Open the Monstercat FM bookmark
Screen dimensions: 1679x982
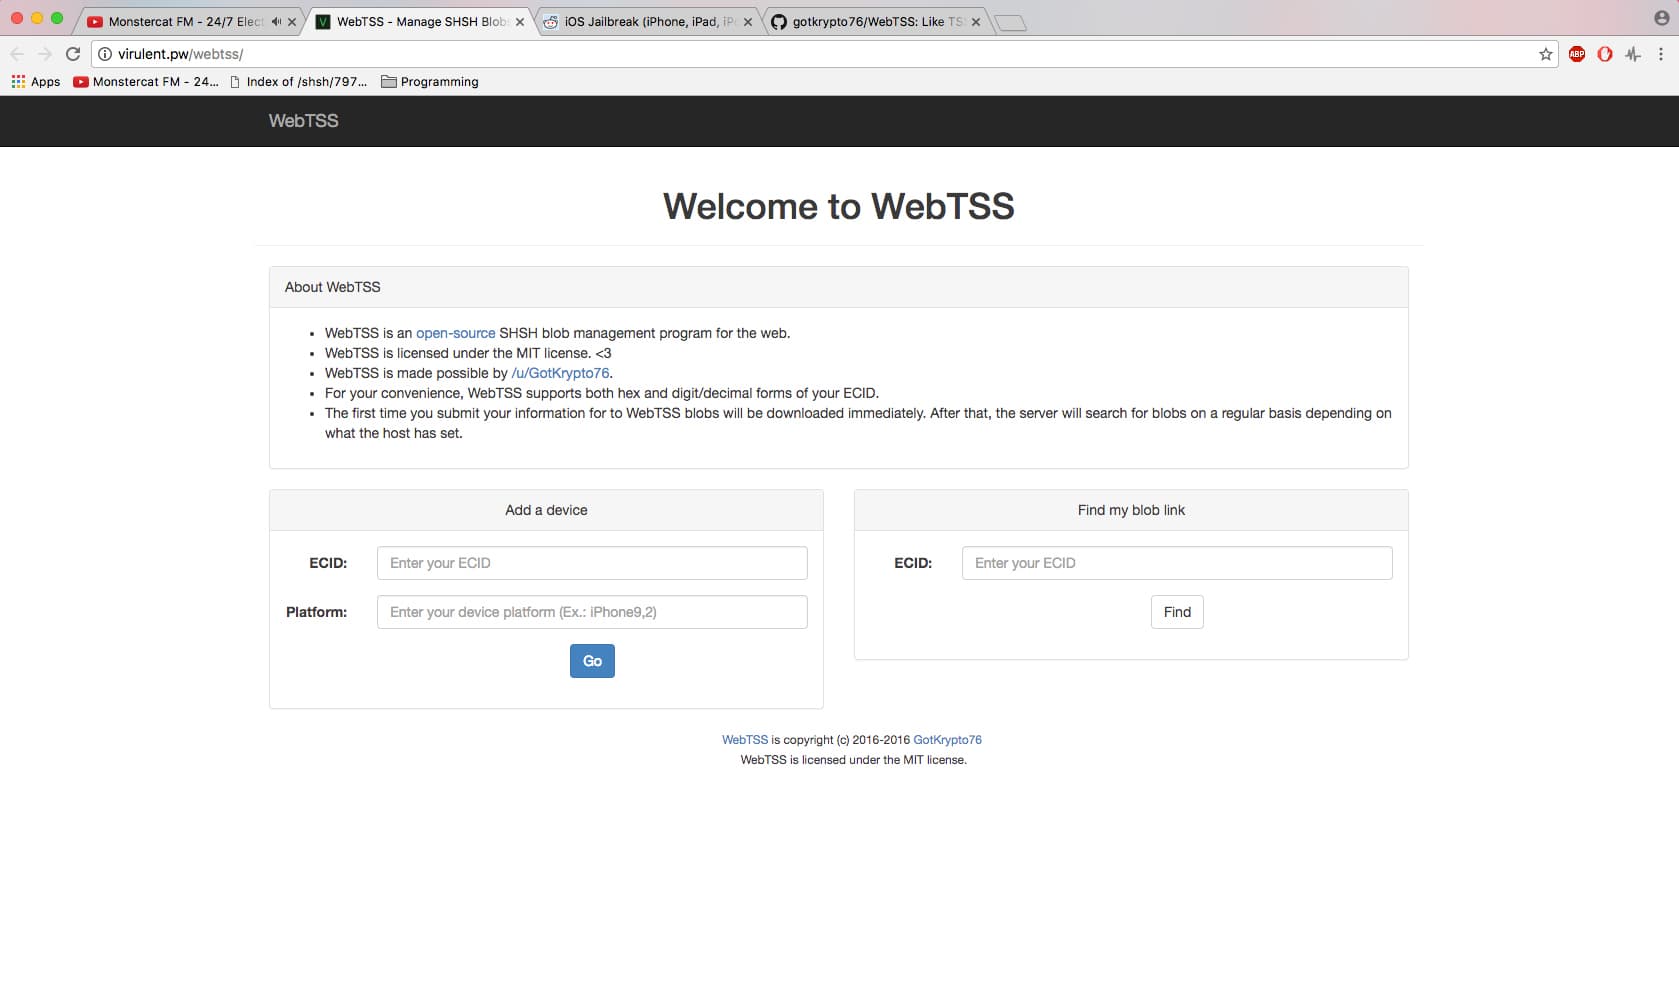coord(146,81)
